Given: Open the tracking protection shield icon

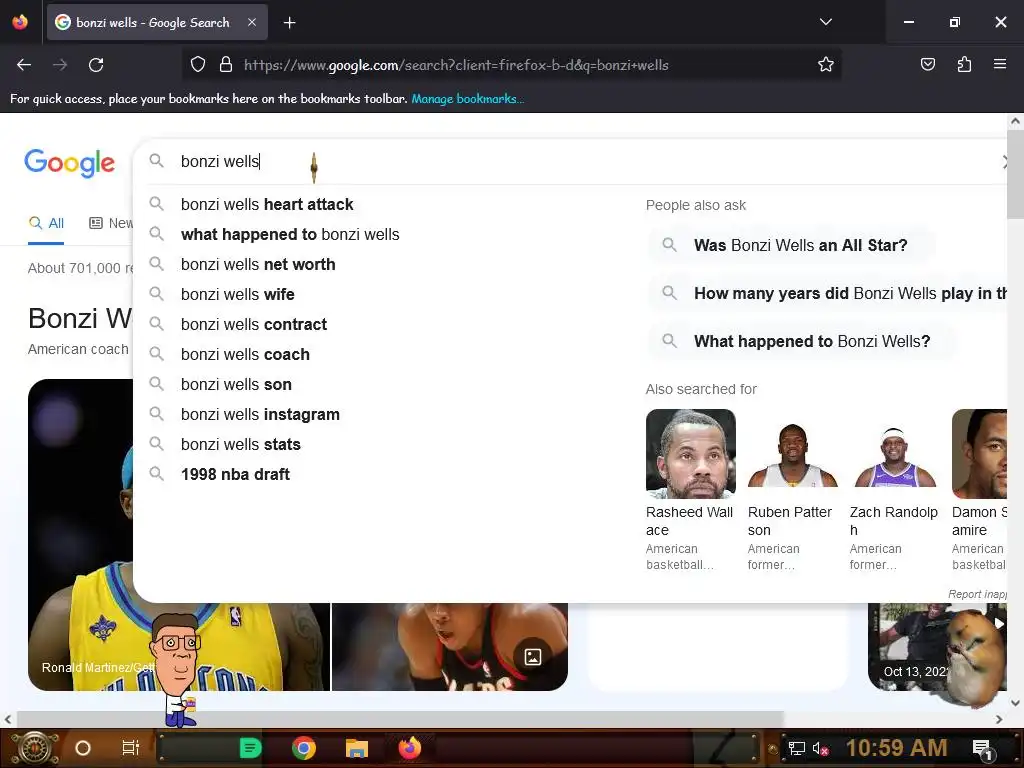Looking at the screenshot, I should coord(198,65).
